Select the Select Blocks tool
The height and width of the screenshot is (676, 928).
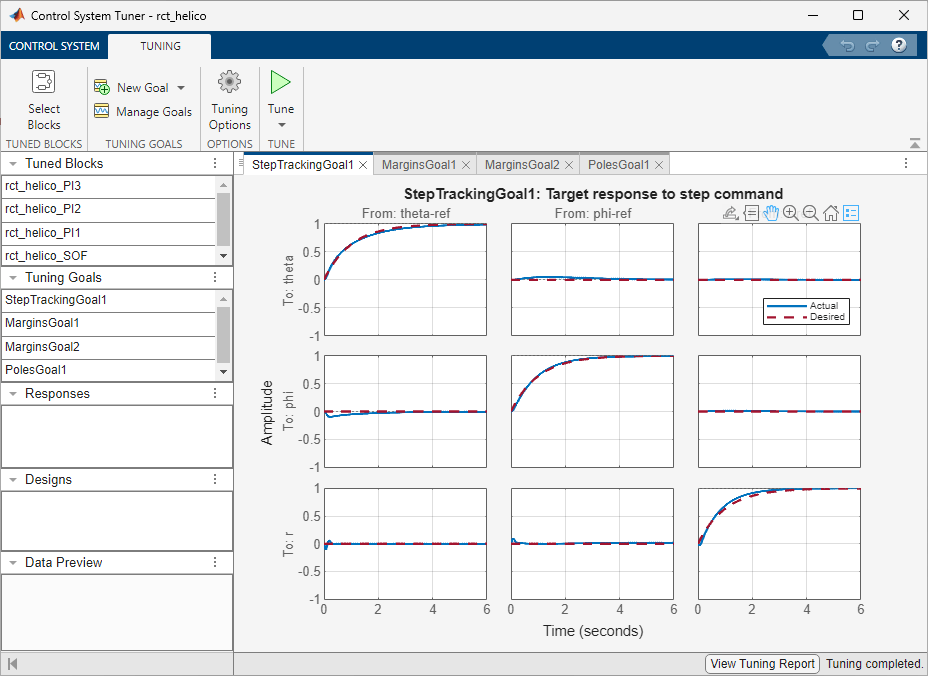pos(43,100)
